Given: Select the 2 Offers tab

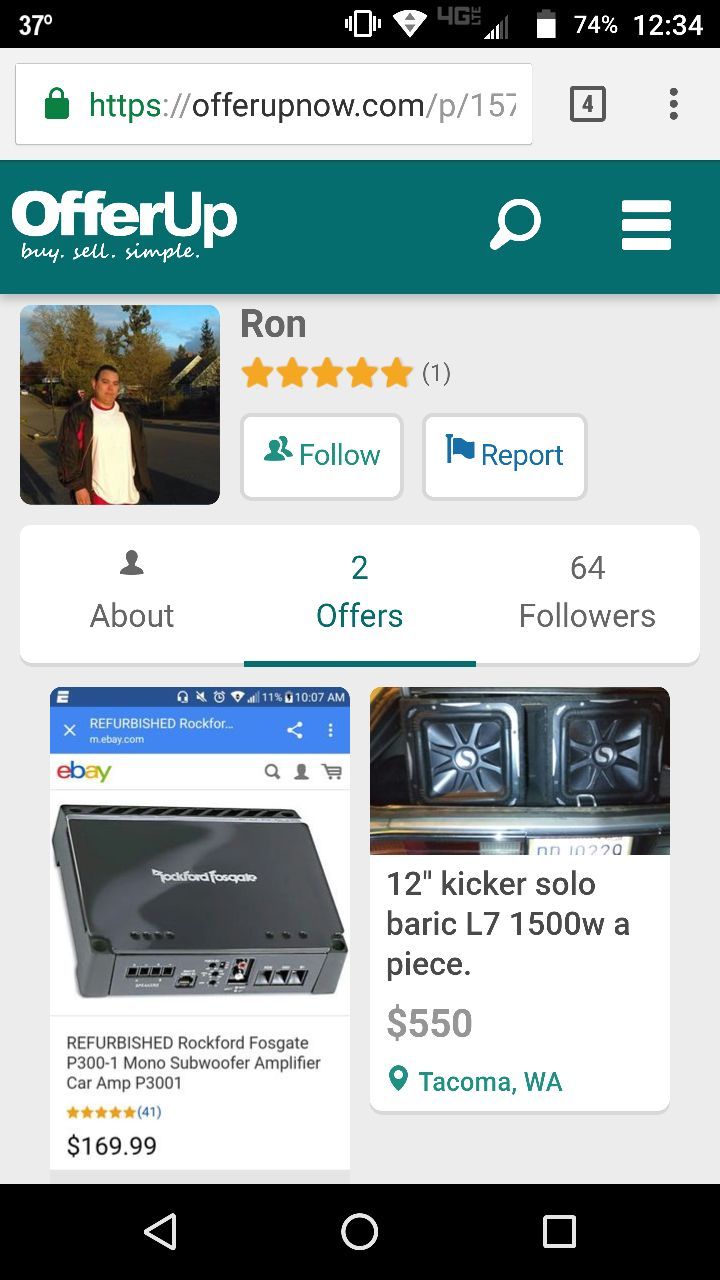Looking at the screenshot, I should [360, 593].
